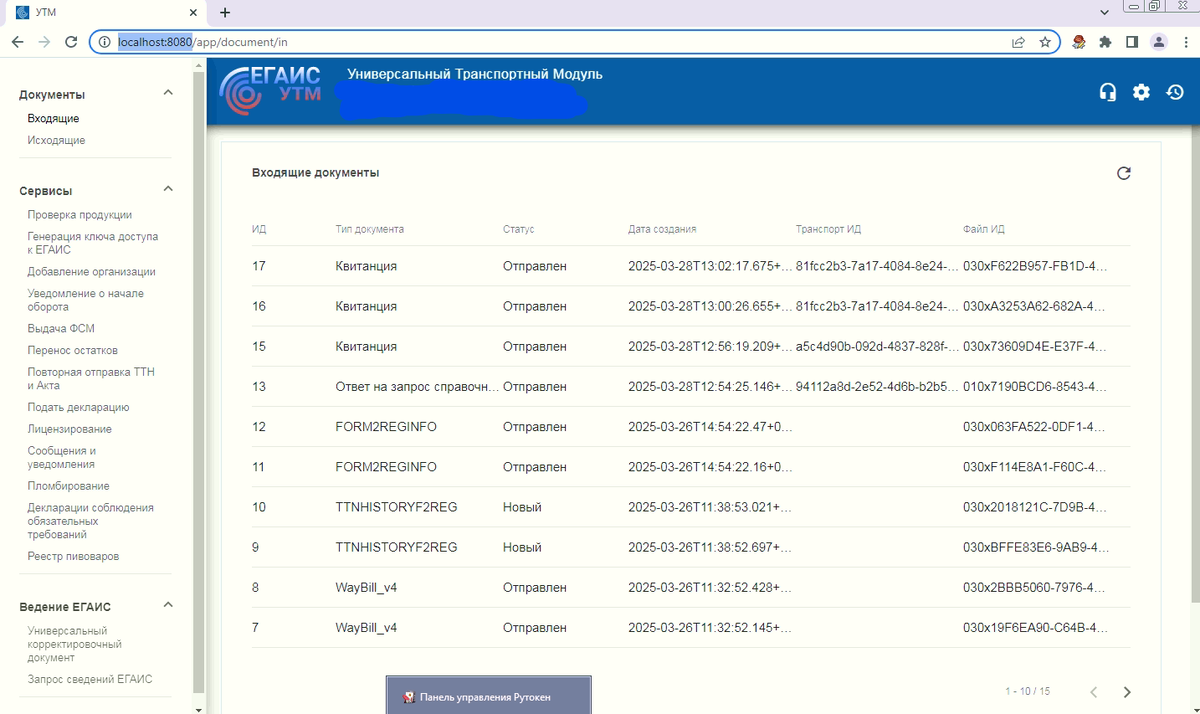This screenshot has width=1200, height=714.
Task: Open Панель управления Рутокен from the taskbar
Action: [488, 695]
